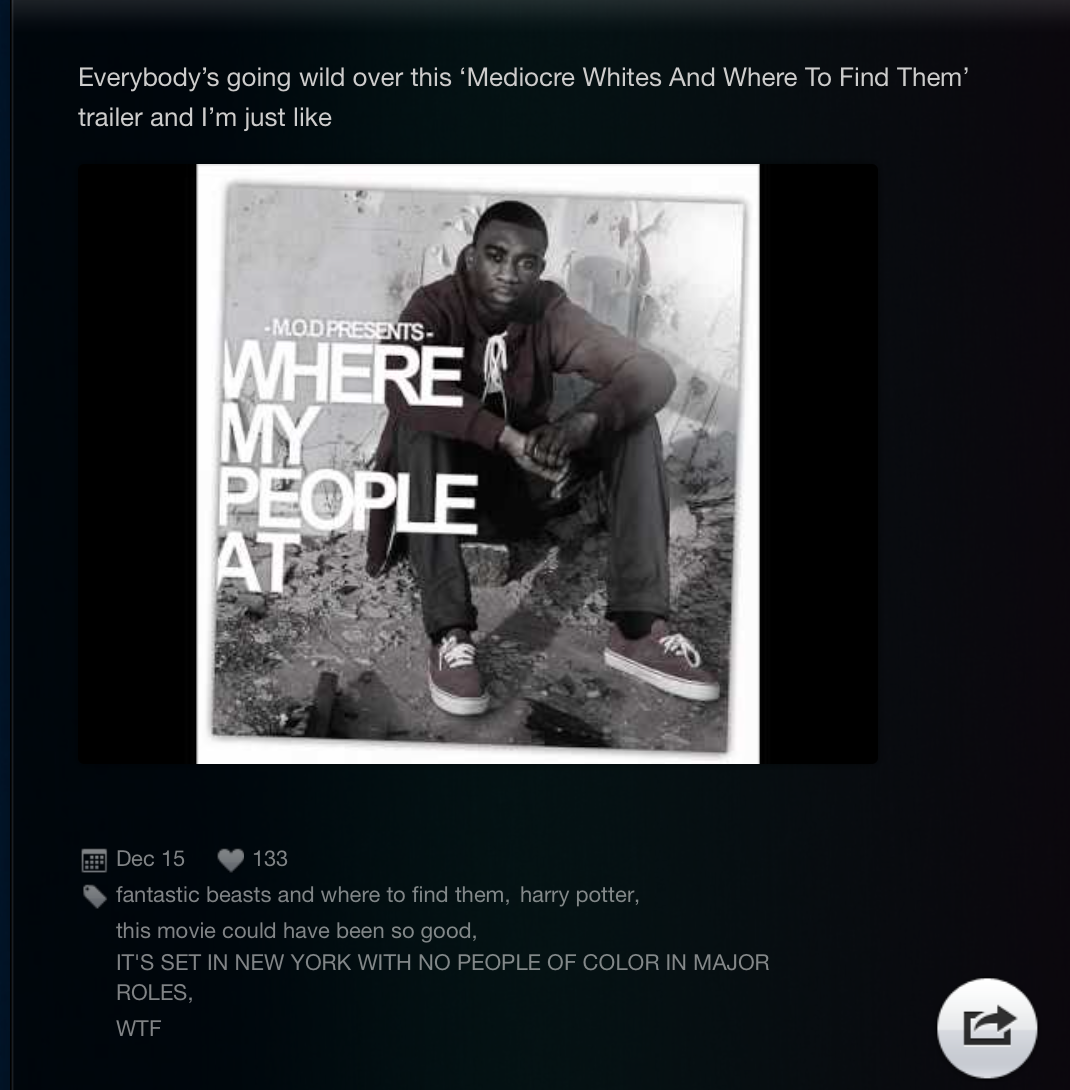Open 'fantastic beasts and where to find them' tag
Viewport: 1070px width, 1090px height.
313,894
